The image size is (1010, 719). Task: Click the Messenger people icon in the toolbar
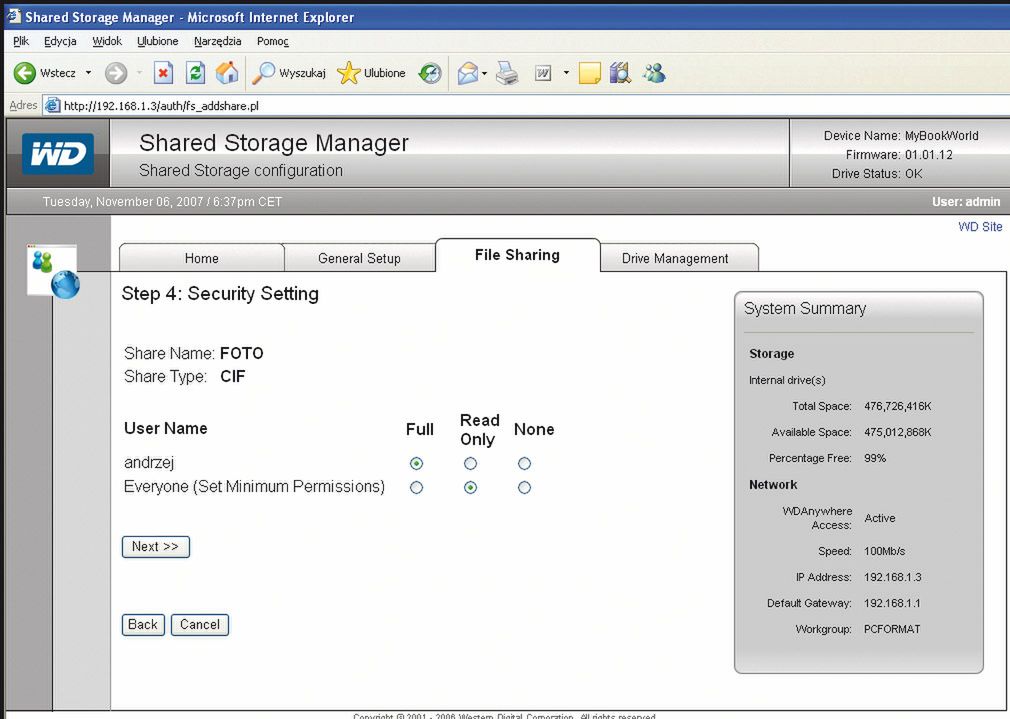point(654,73)
